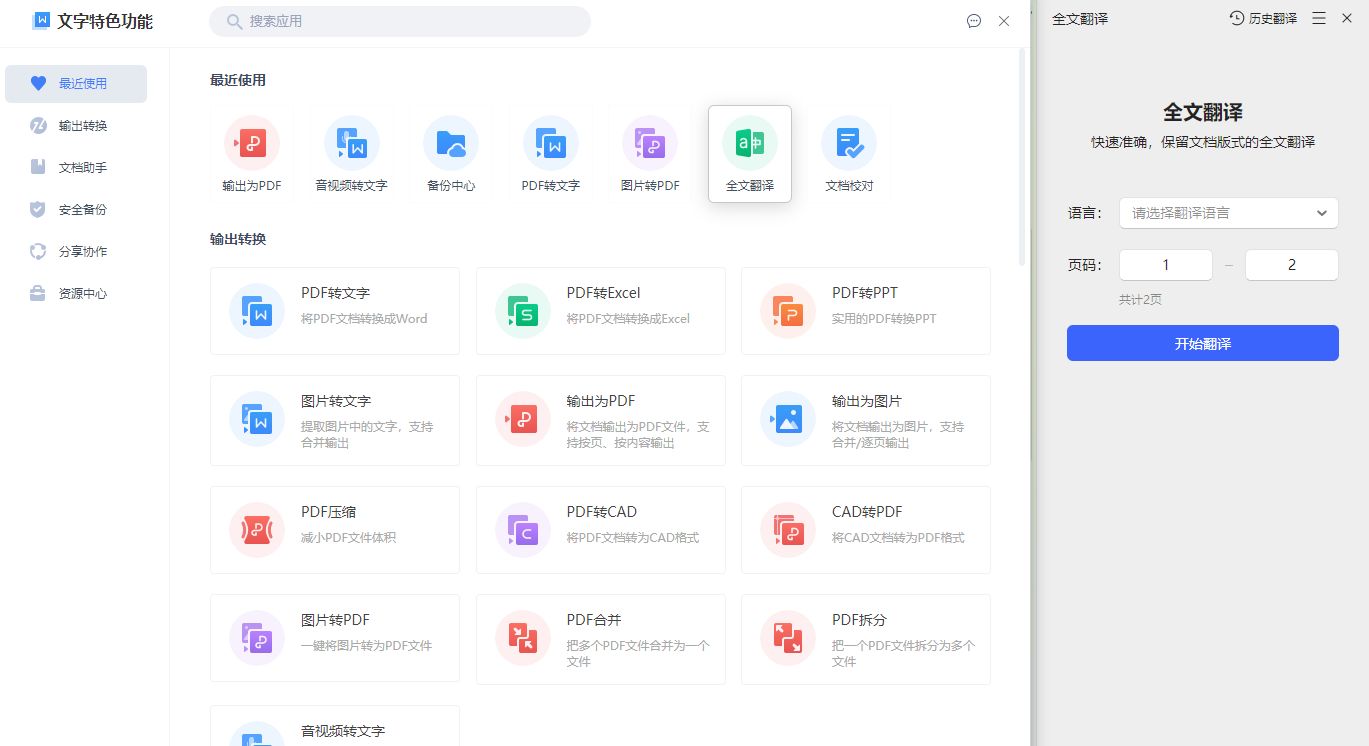Image resolution: width=1369 pixels, height=746 pixels.
Task: Click PDF转Excel card title text
Action: (603, 293)
